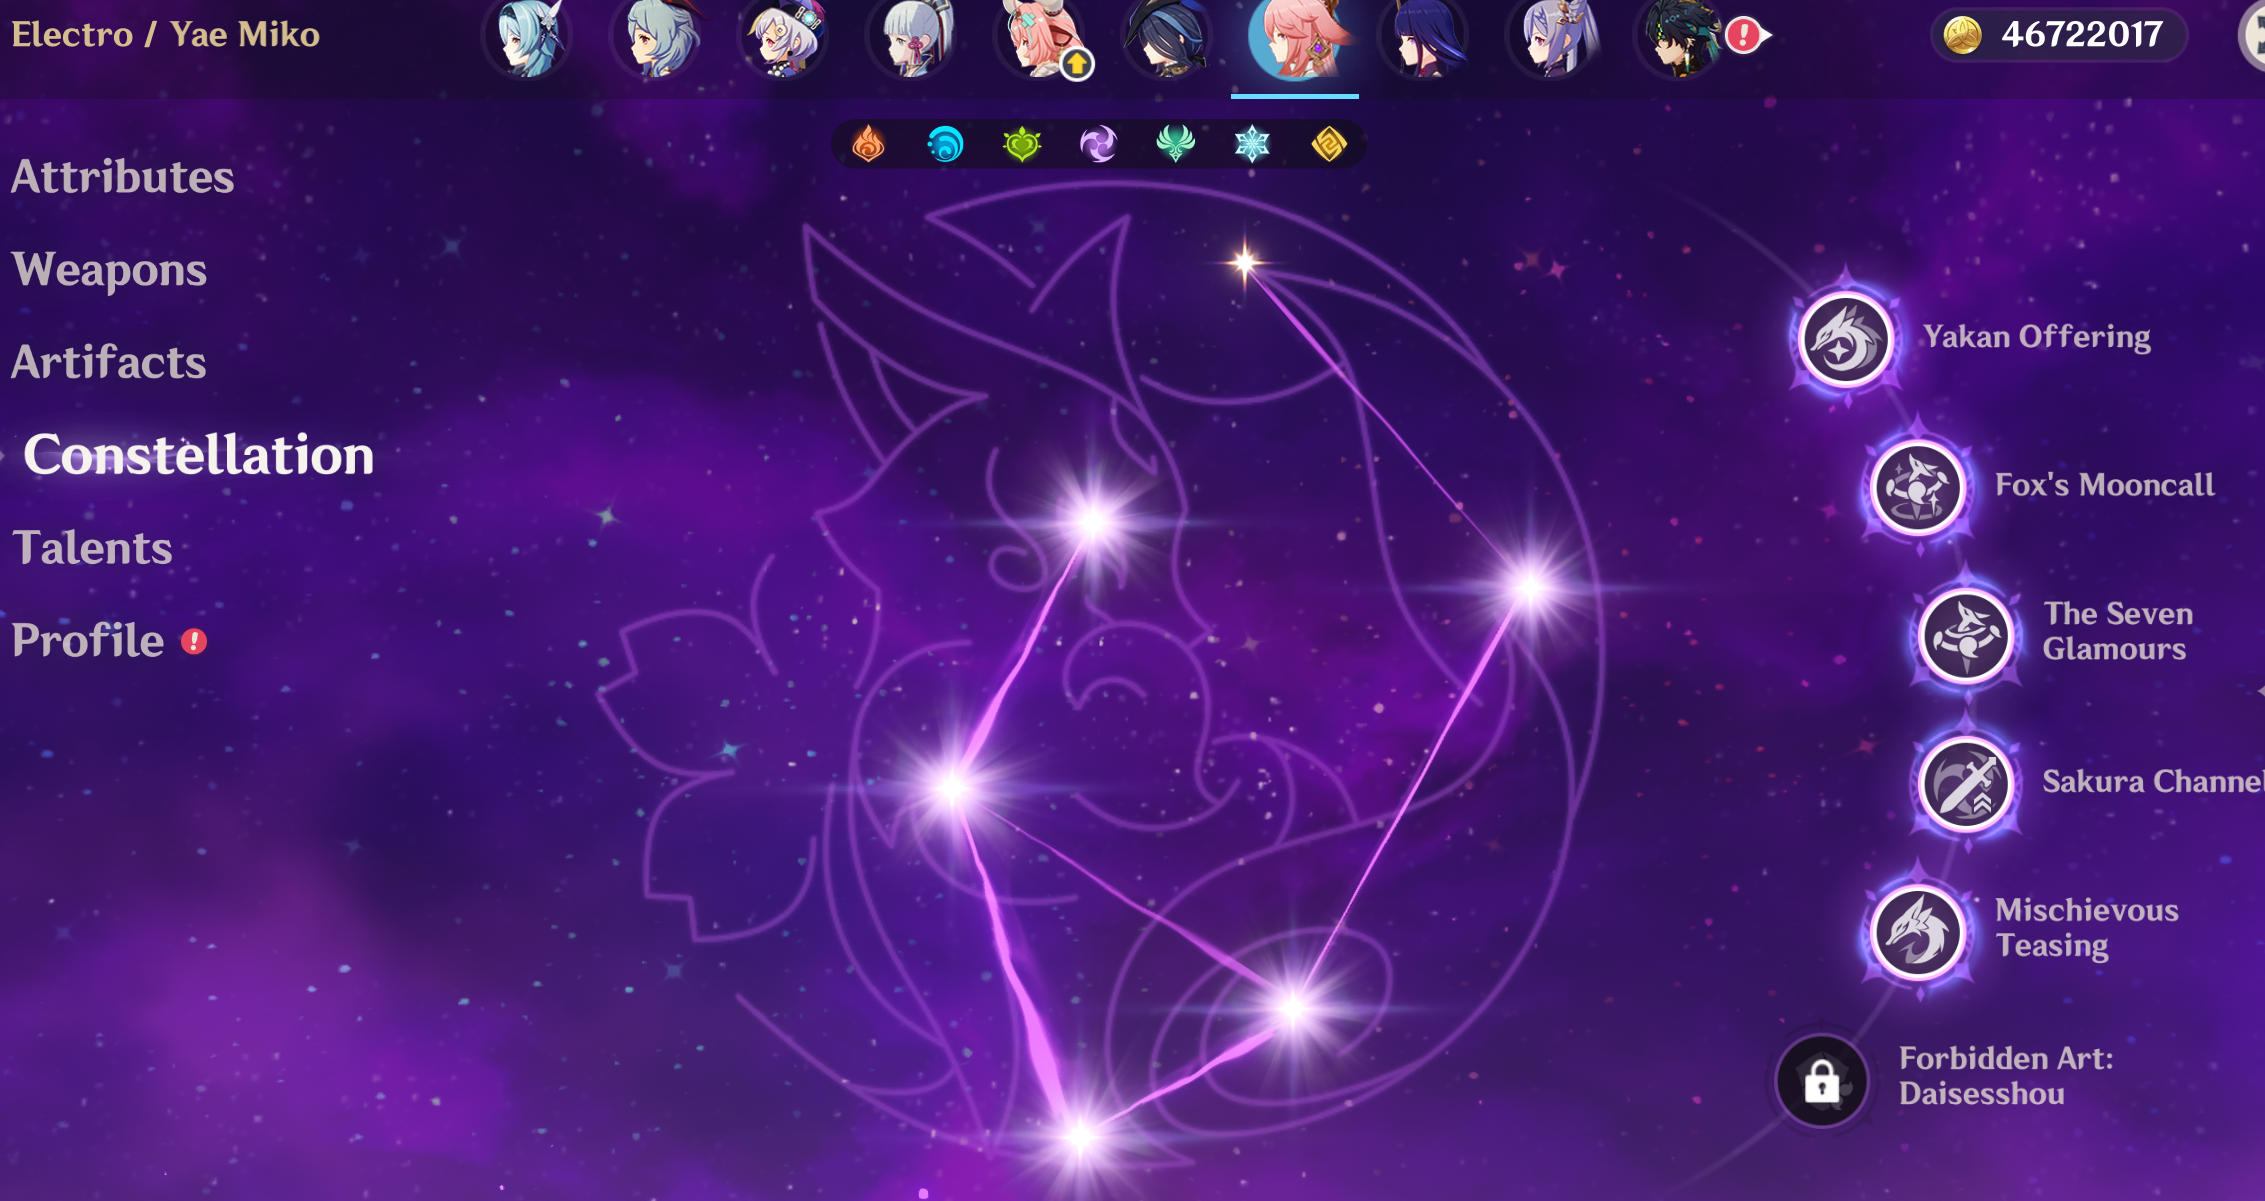This screenshot has width=2265, height=1201.
Task: Filter characters by Geo element
Action: pos(1329,145)
